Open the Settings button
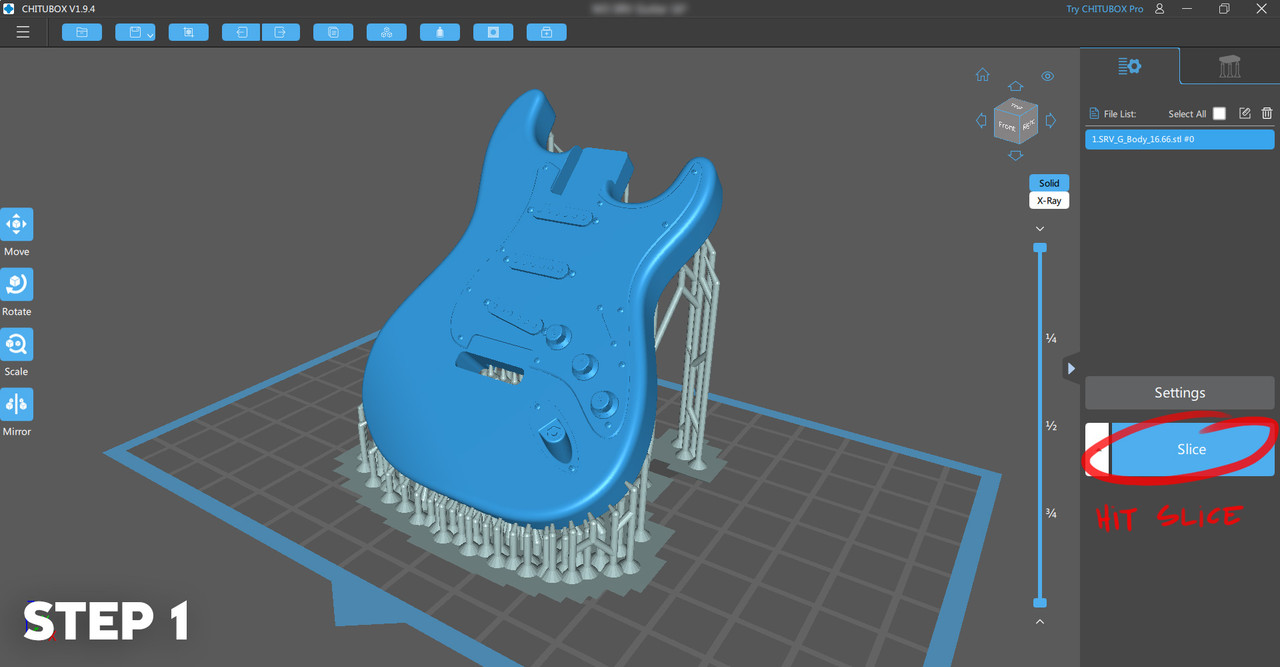1280x667 pixels. coord(1179,393)
